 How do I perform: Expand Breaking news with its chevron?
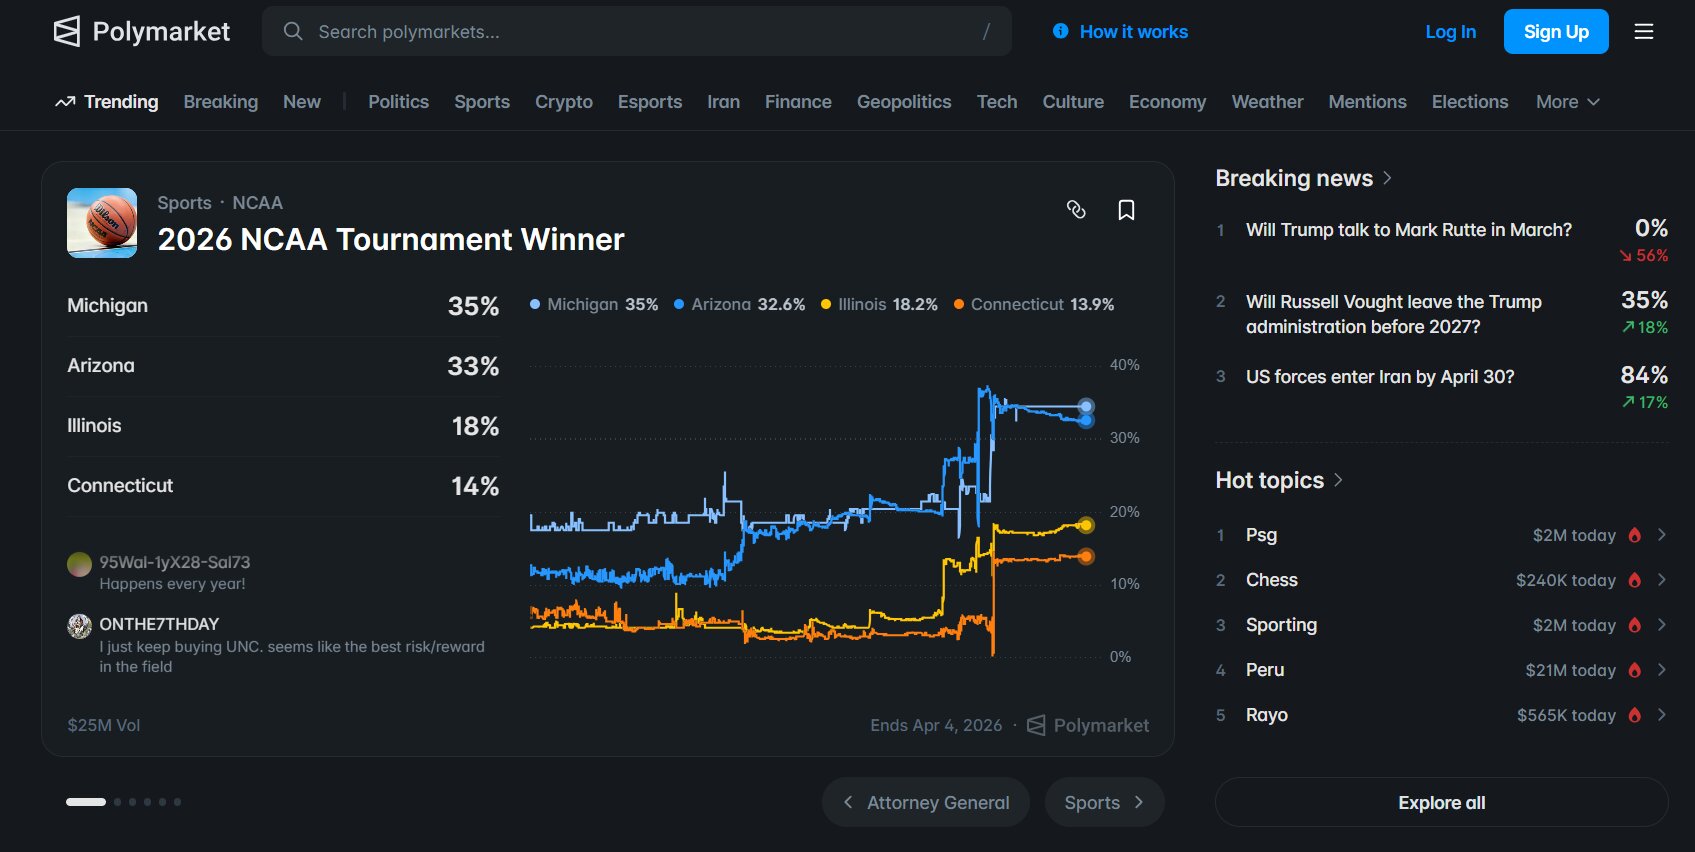1388,177
